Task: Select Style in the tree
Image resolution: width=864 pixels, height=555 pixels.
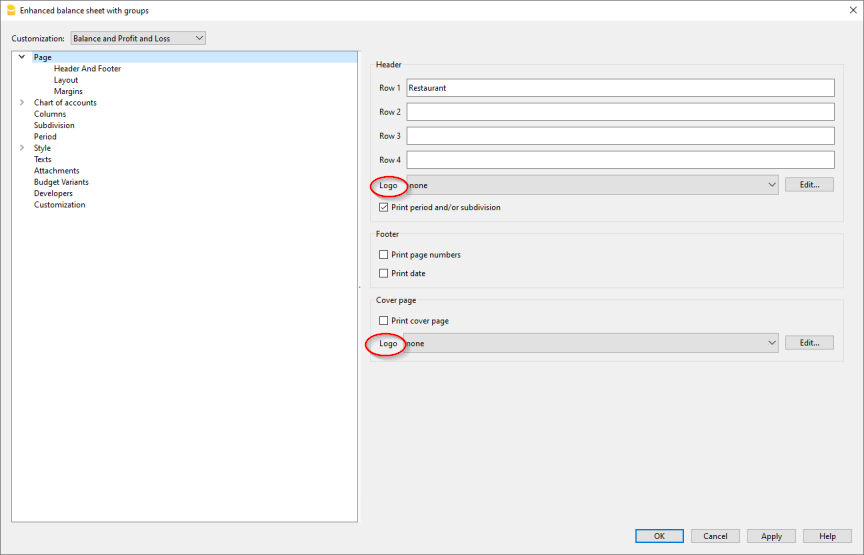Action: point(42,148)
